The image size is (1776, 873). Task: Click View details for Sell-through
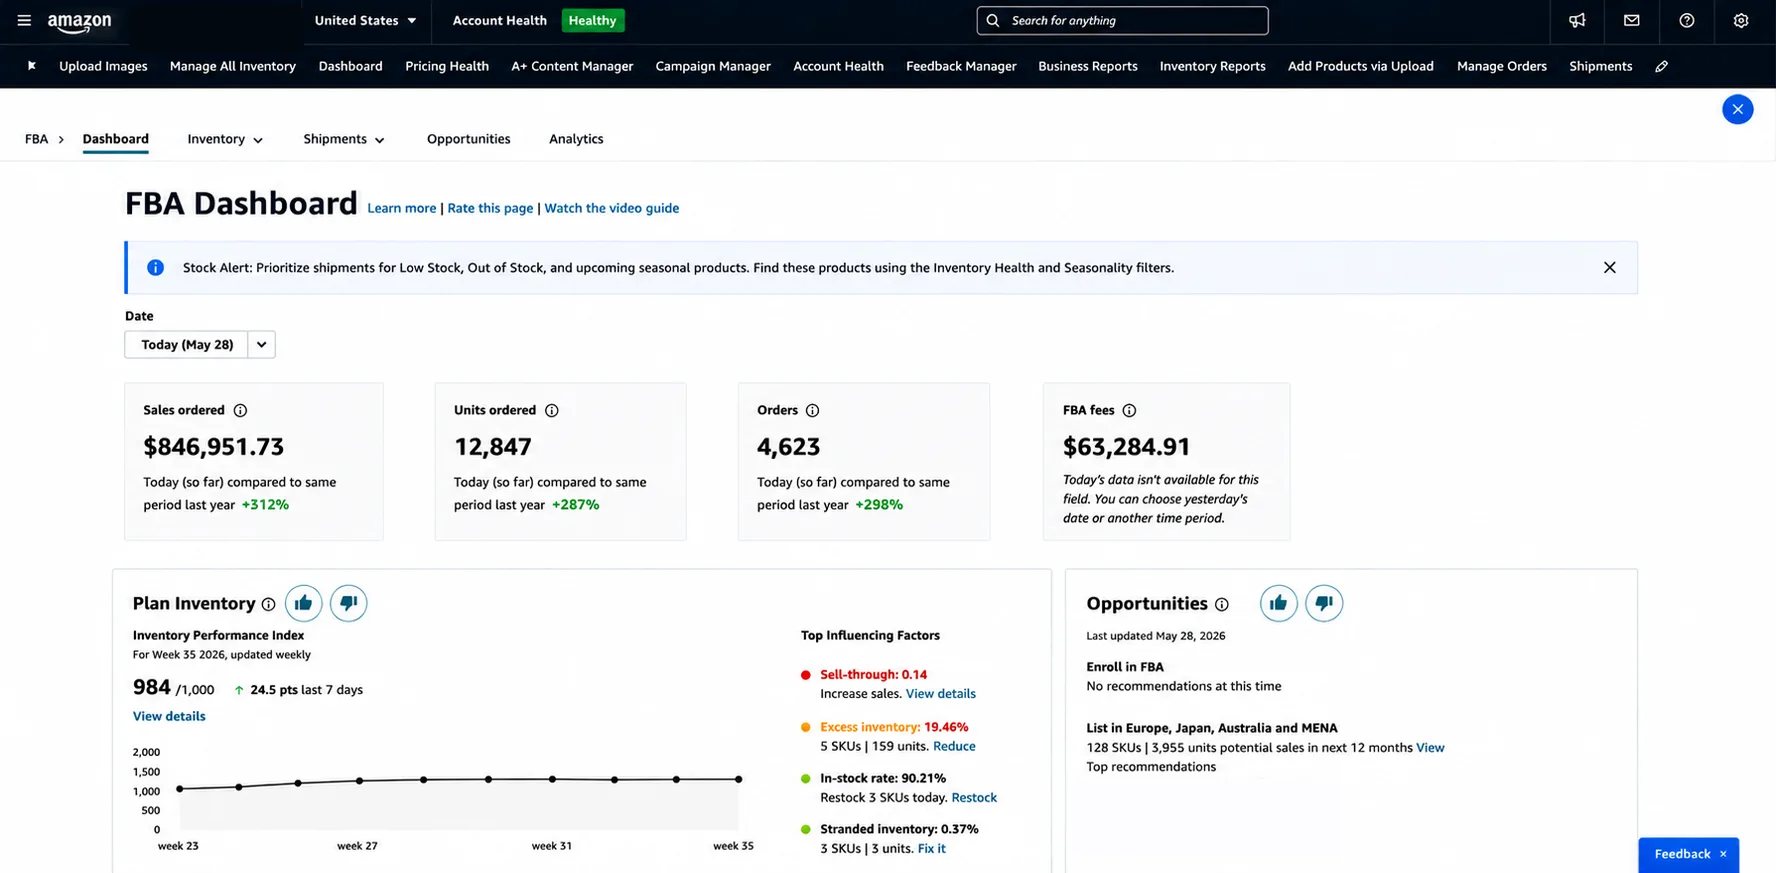[x=940, y=693]
